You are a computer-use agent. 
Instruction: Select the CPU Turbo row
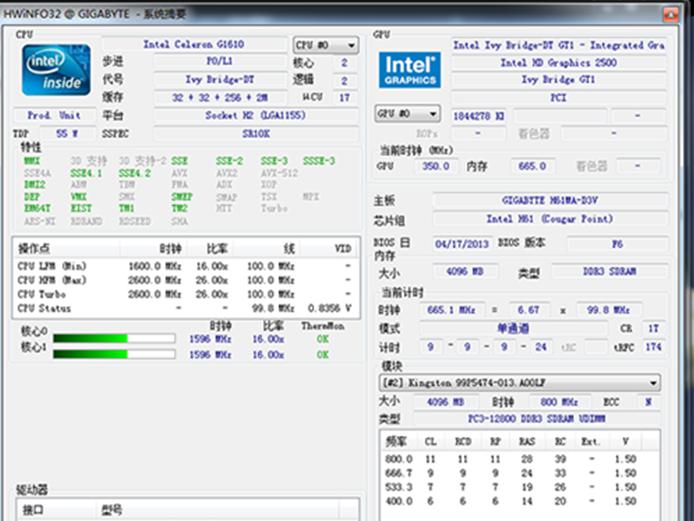click(185, 294)
